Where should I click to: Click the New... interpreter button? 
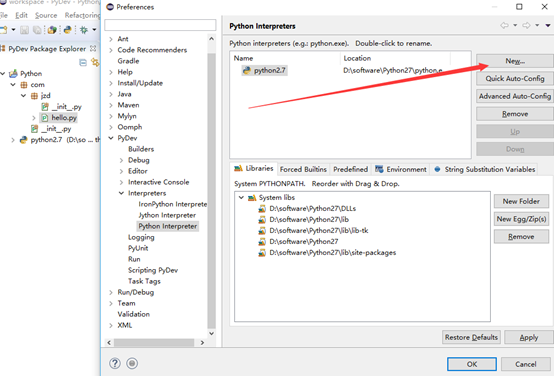click(514, 61)
